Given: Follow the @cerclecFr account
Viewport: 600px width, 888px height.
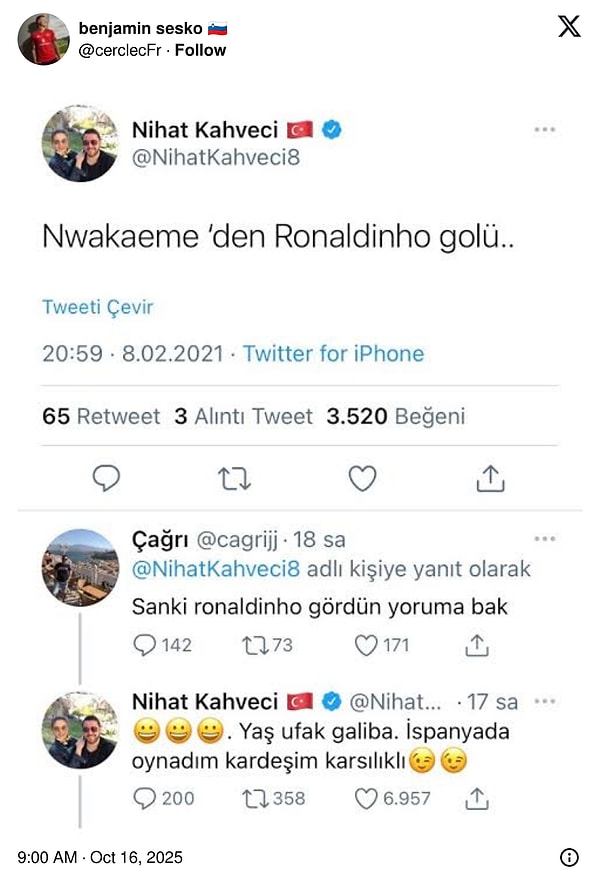Looking at the screenshot, I should pos(200,49).
